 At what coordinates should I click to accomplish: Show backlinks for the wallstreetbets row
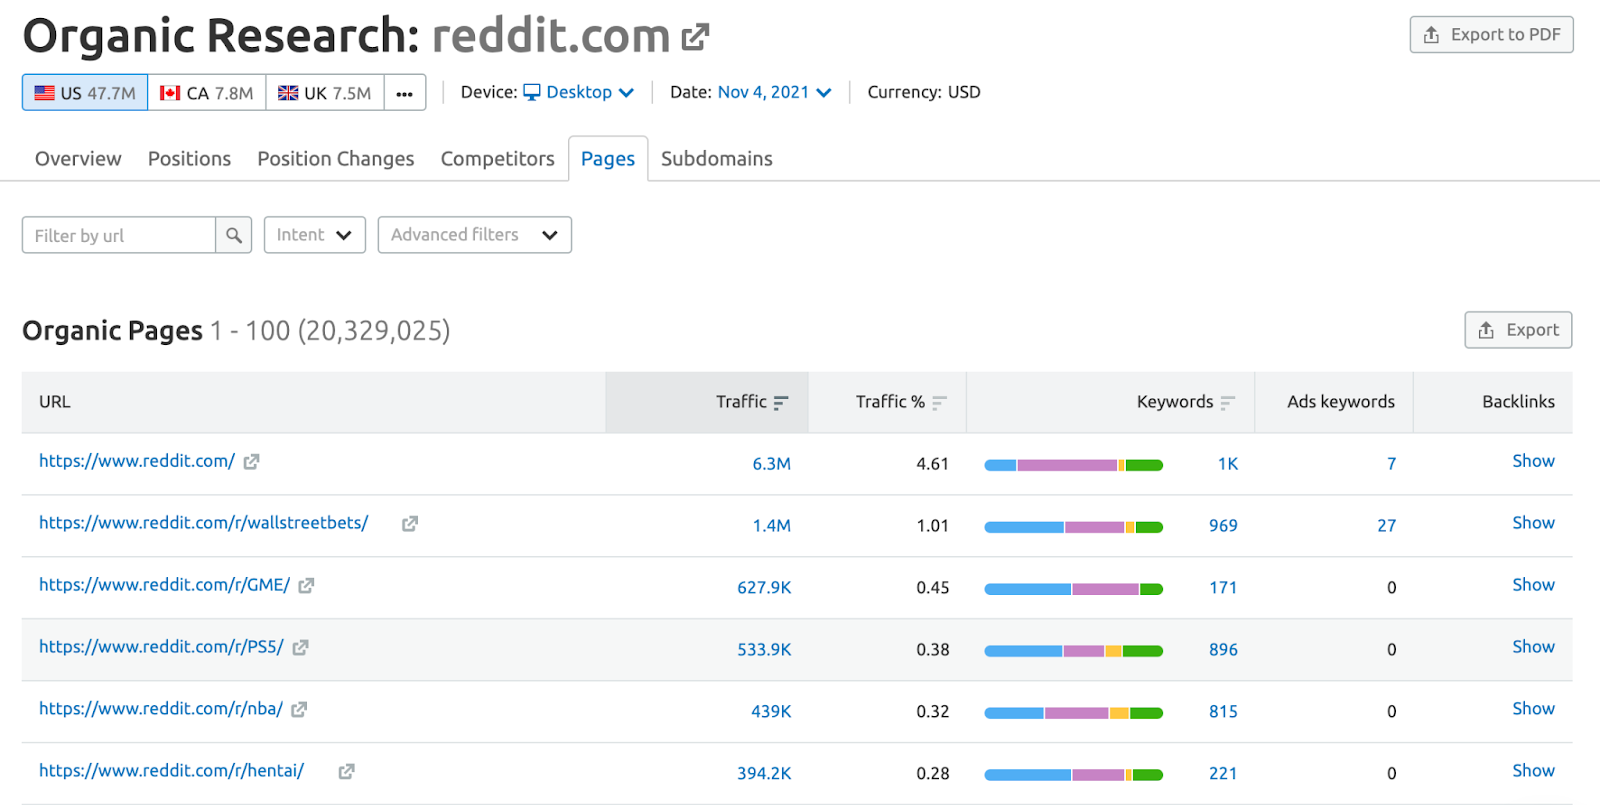(x=1533, y=523)
